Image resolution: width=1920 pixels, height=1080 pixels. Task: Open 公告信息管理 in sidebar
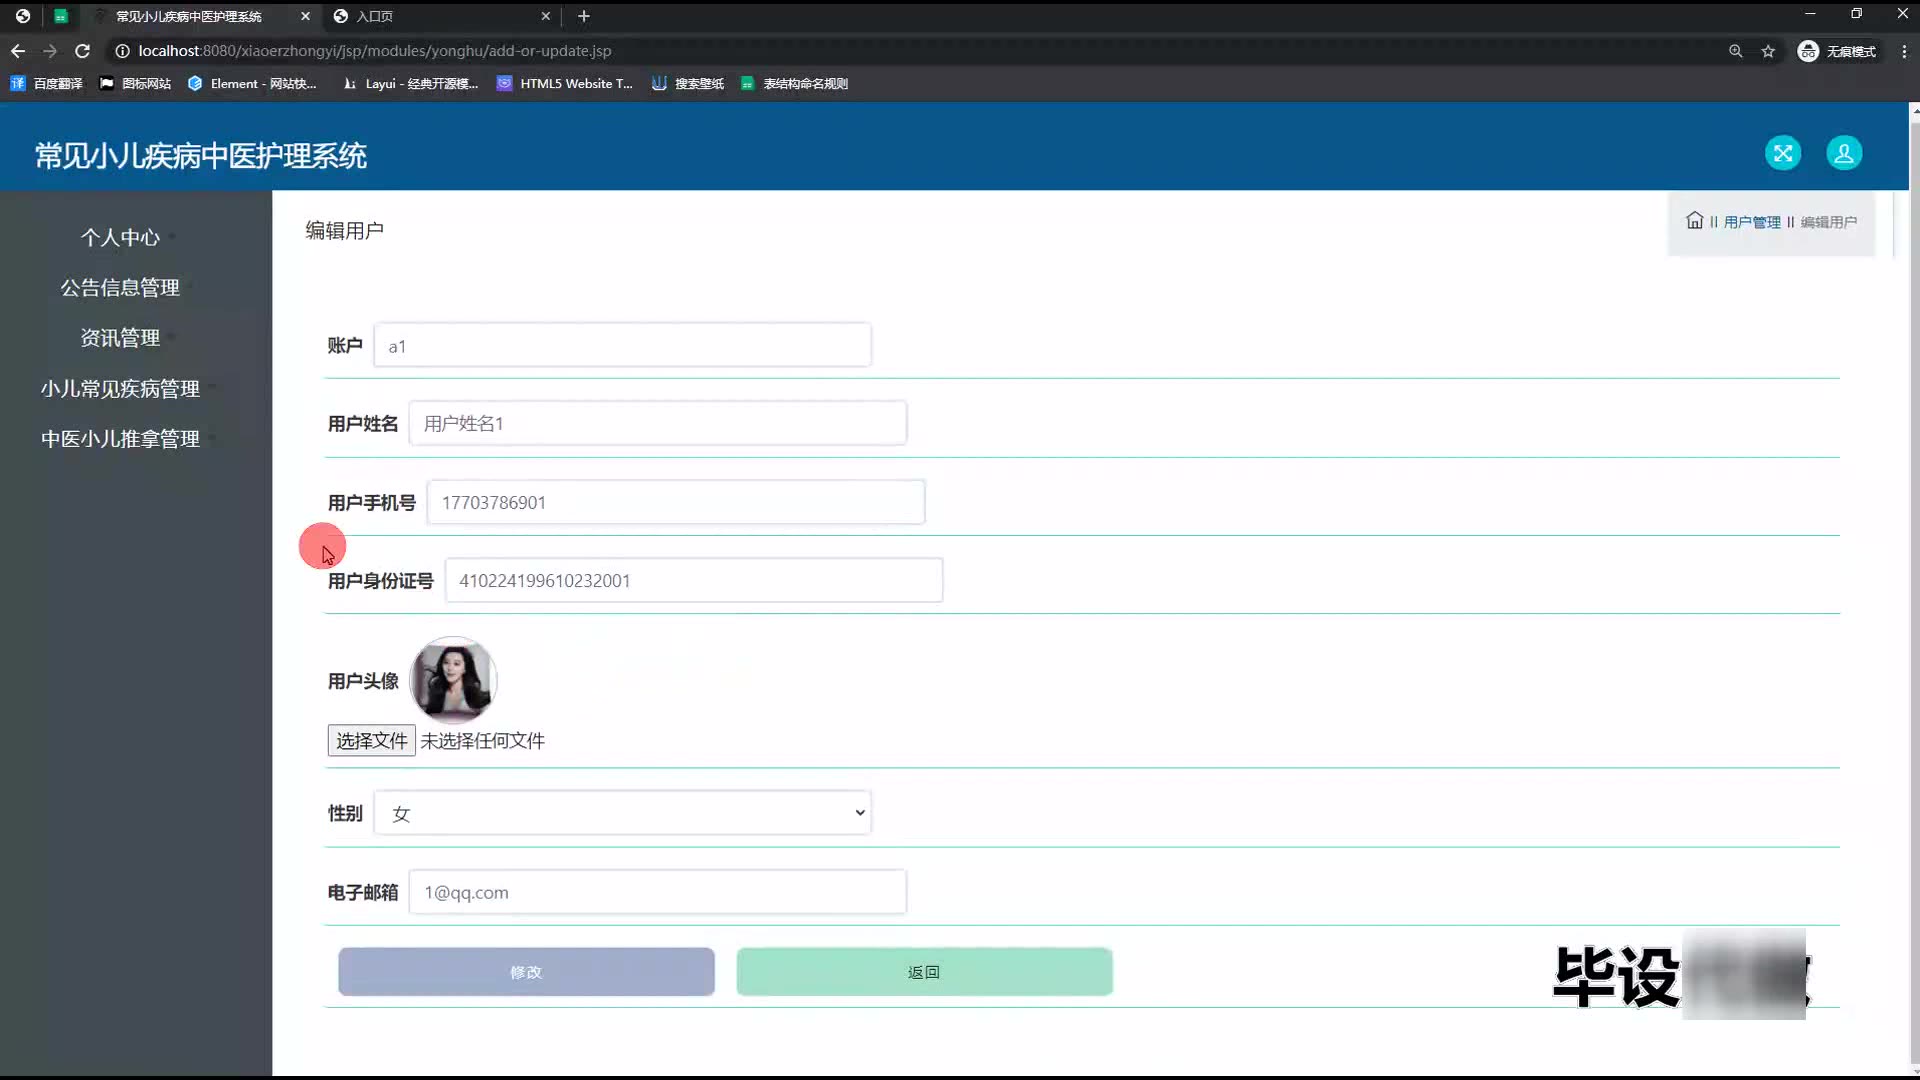coord(120,288)
